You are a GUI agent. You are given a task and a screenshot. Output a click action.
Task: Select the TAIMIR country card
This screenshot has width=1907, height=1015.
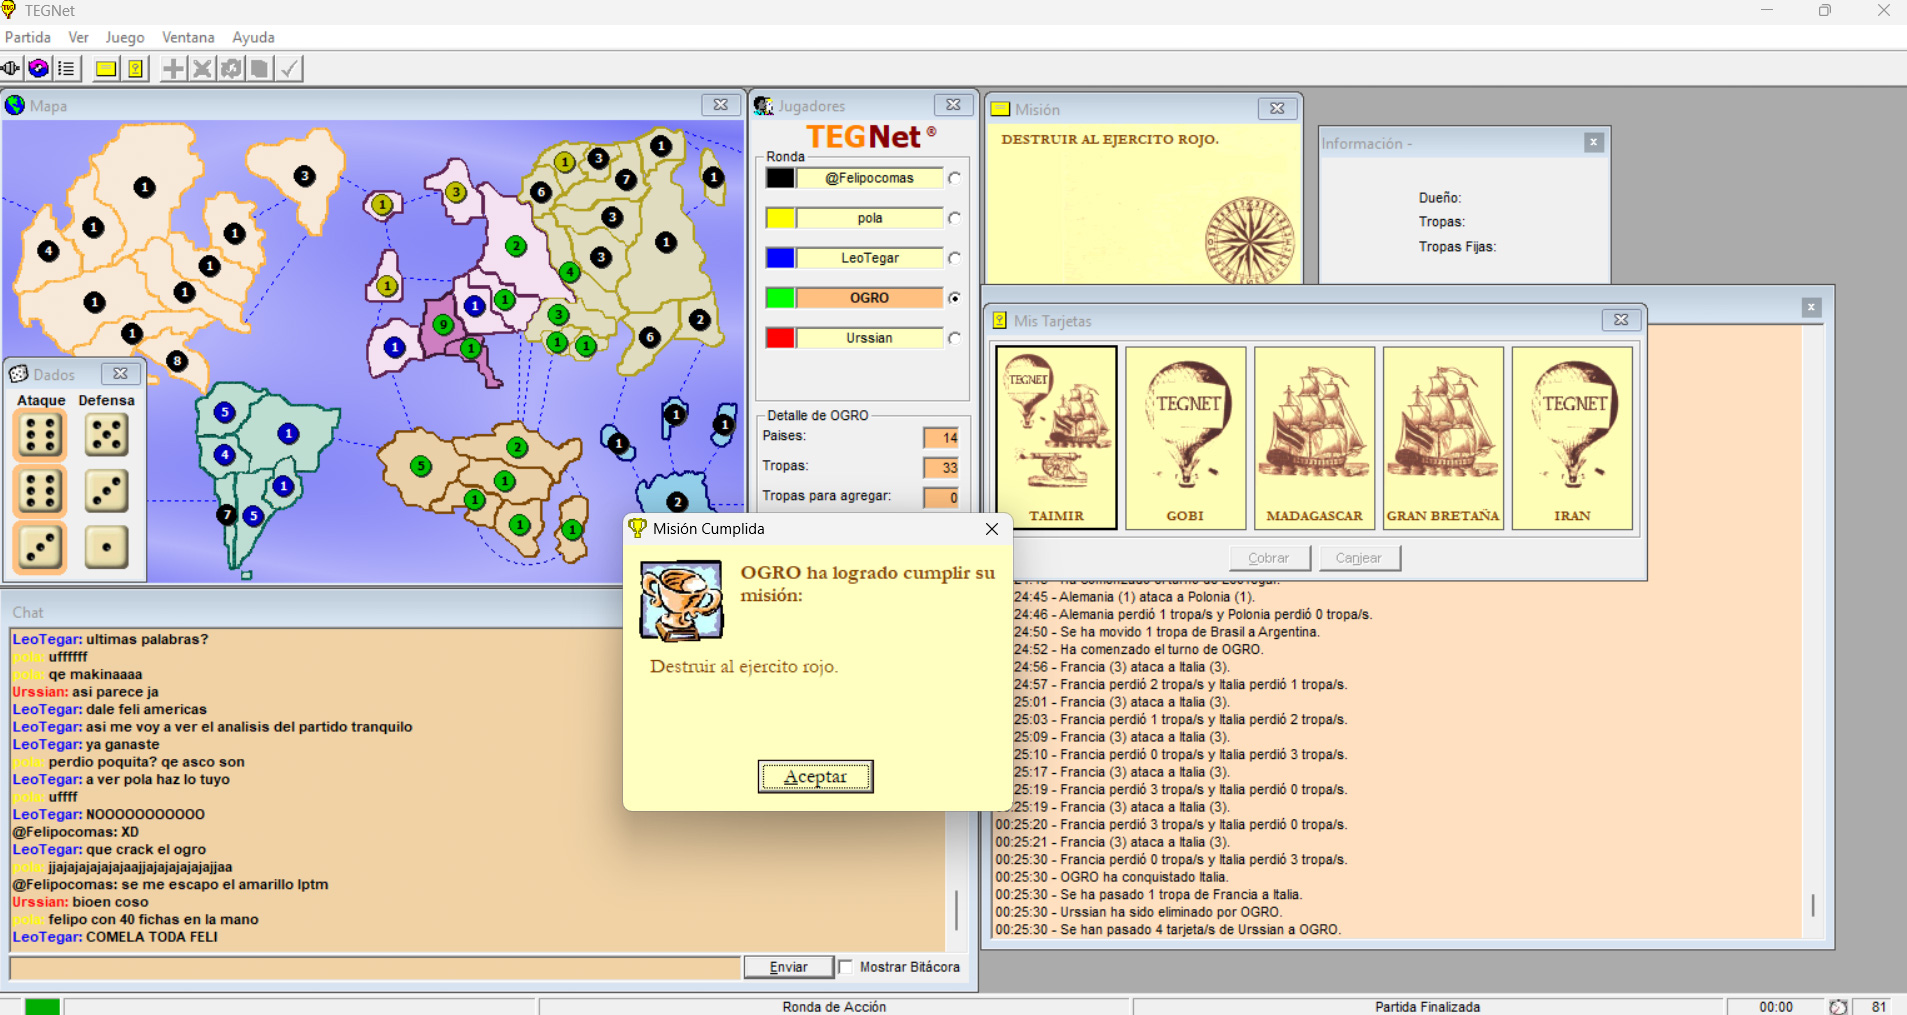click(1056, 437)
